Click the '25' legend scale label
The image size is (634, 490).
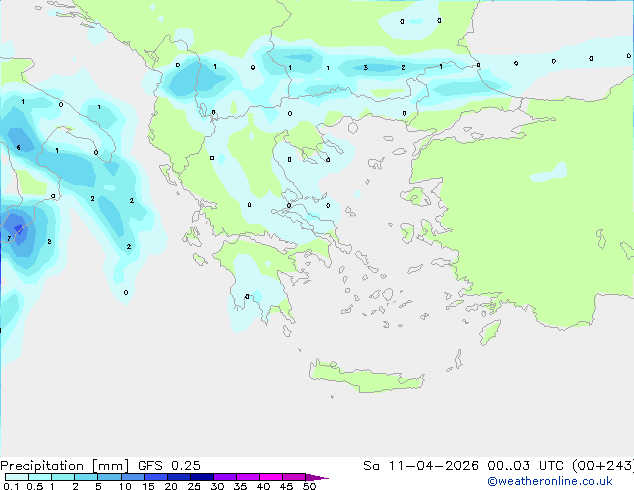194,486
